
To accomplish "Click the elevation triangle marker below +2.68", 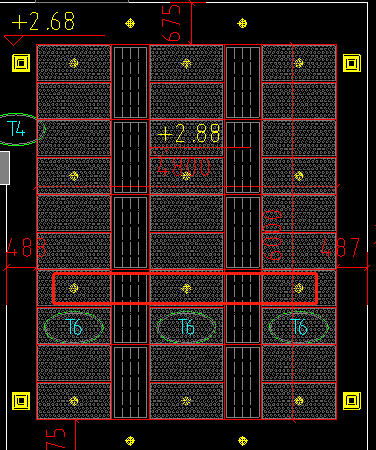I will [x=14, y=41].
